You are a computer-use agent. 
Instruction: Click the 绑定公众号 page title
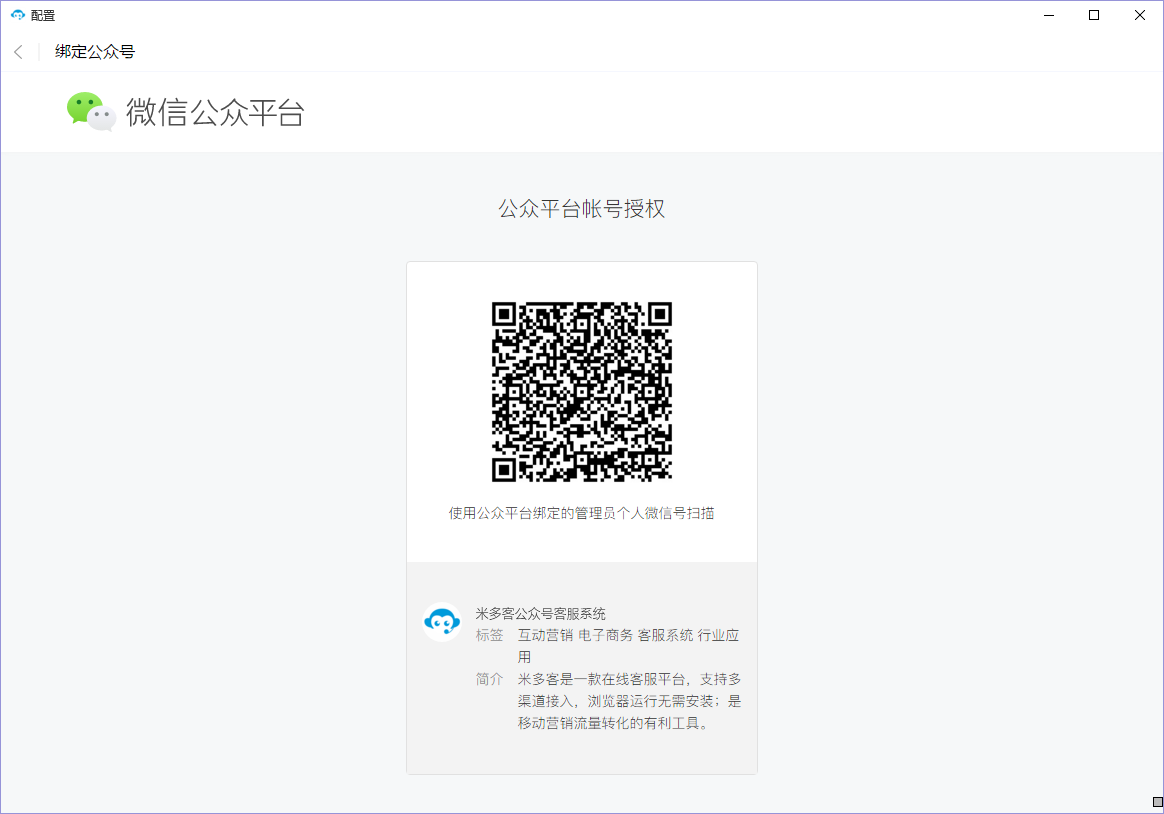(95, 52)
